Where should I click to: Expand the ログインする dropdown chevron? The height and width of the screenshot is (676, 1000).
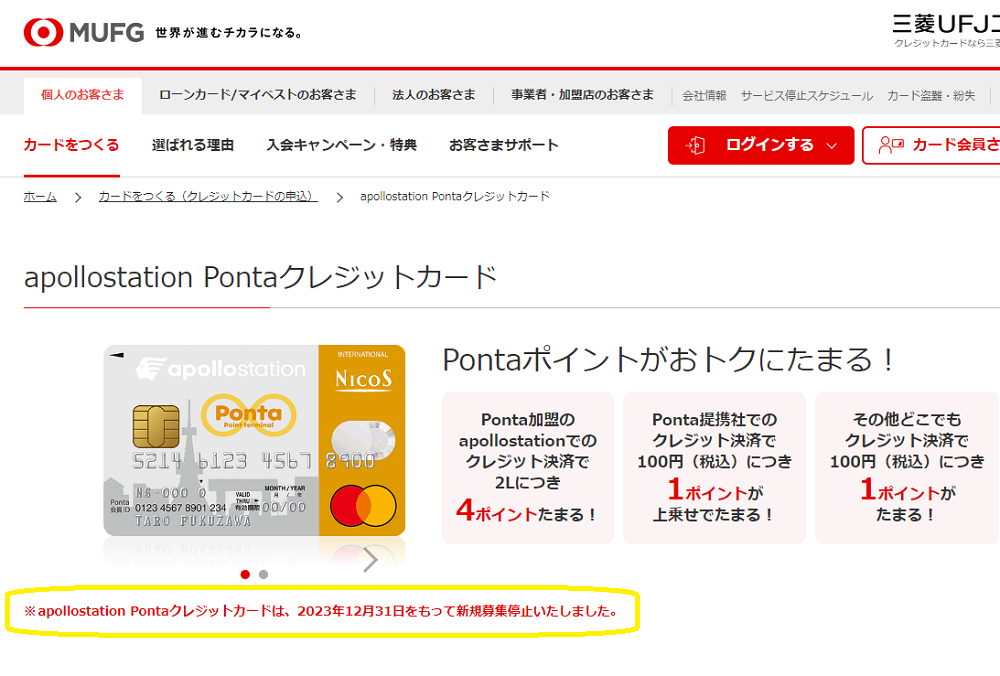click(x=832, y=145)
